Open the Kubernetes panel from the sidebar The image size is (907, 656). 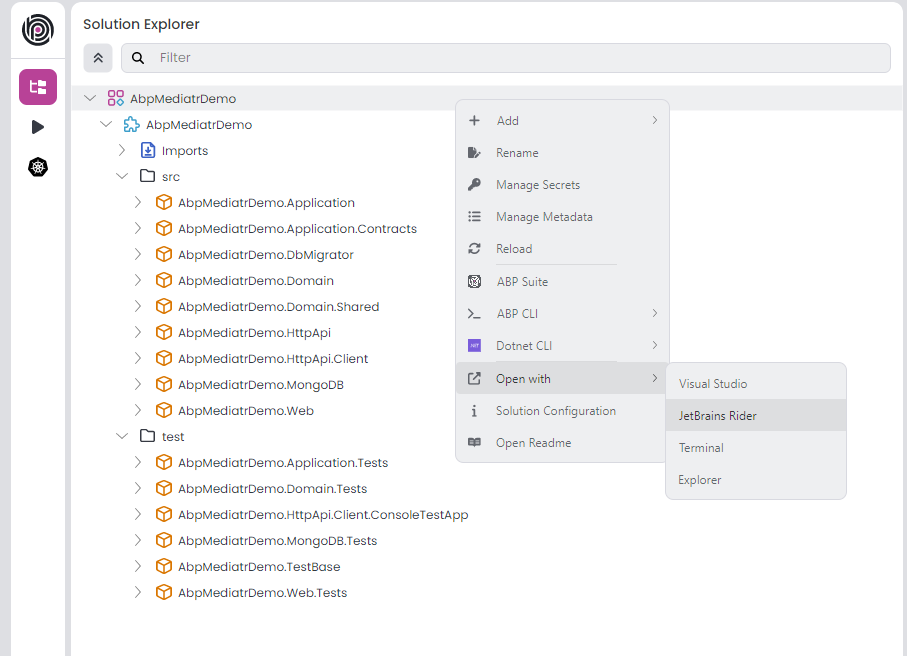(37, 167)
